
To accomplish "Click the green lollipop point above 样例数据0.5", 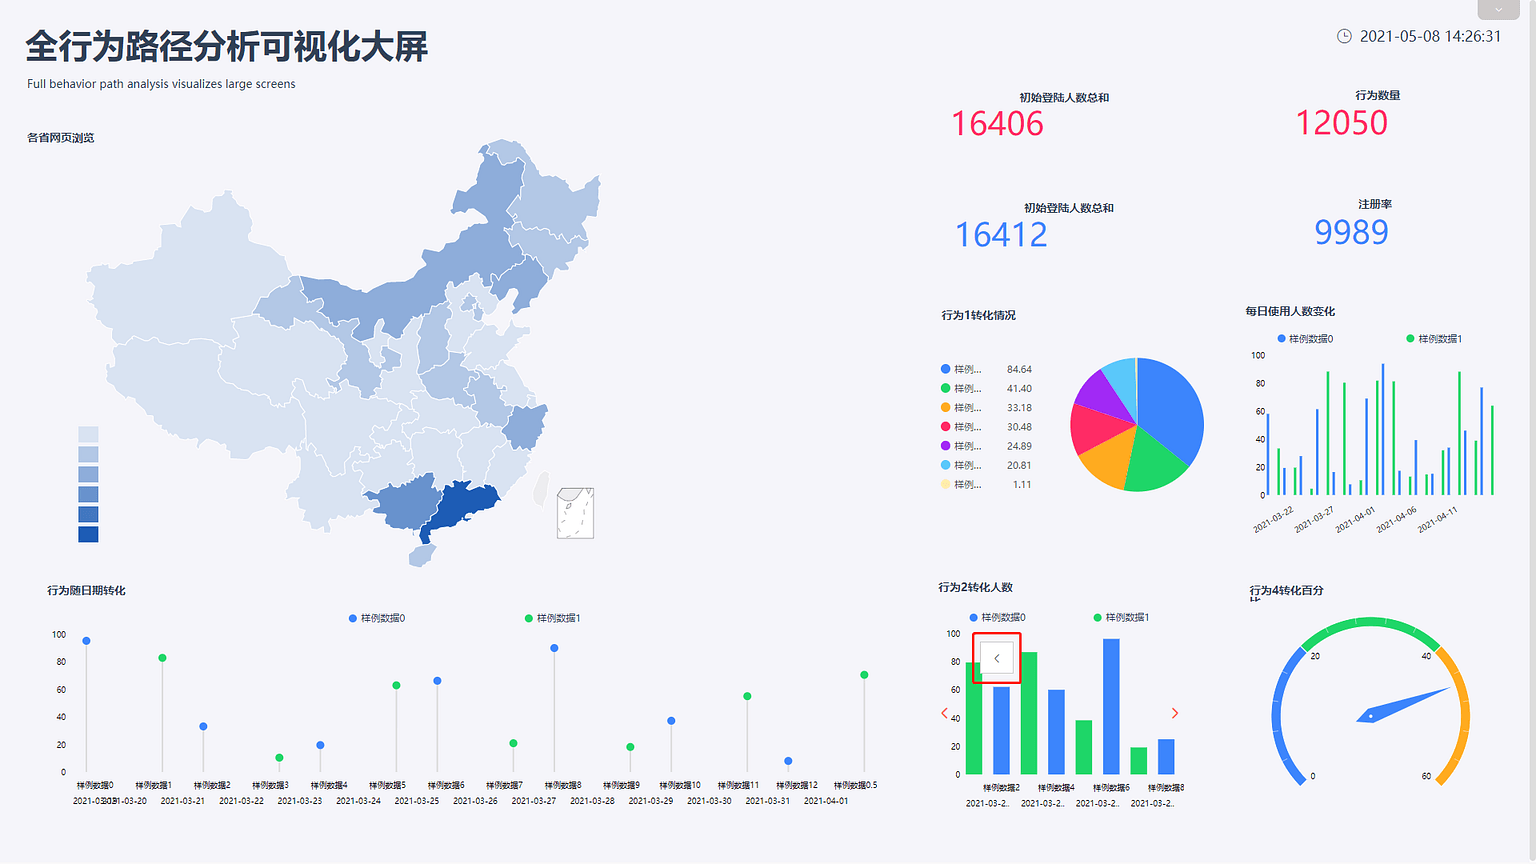I will (x=864, y=675).
